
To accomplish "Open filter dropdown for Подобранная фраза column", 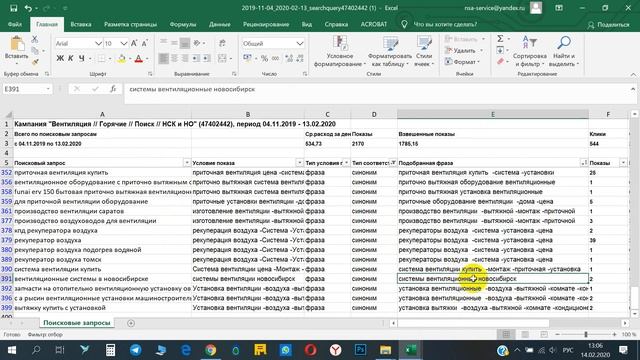I will click(x=584, y=163).
